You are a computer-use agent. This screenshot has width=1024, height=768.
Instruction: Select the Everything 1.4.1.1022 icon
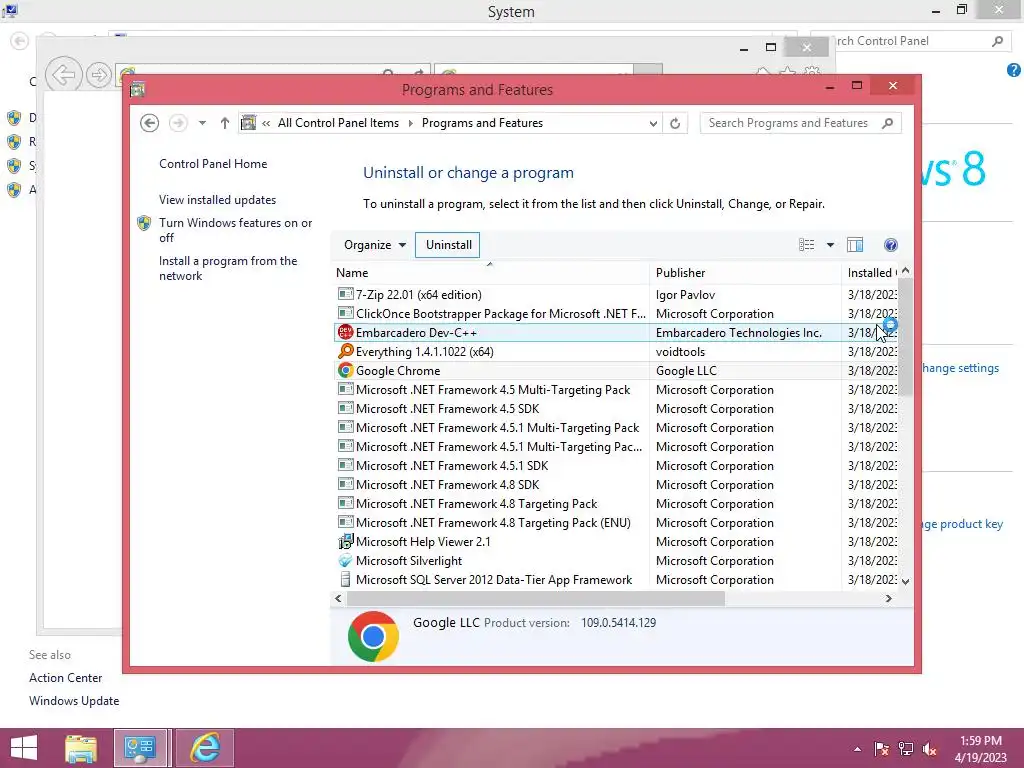coord(345,351)
